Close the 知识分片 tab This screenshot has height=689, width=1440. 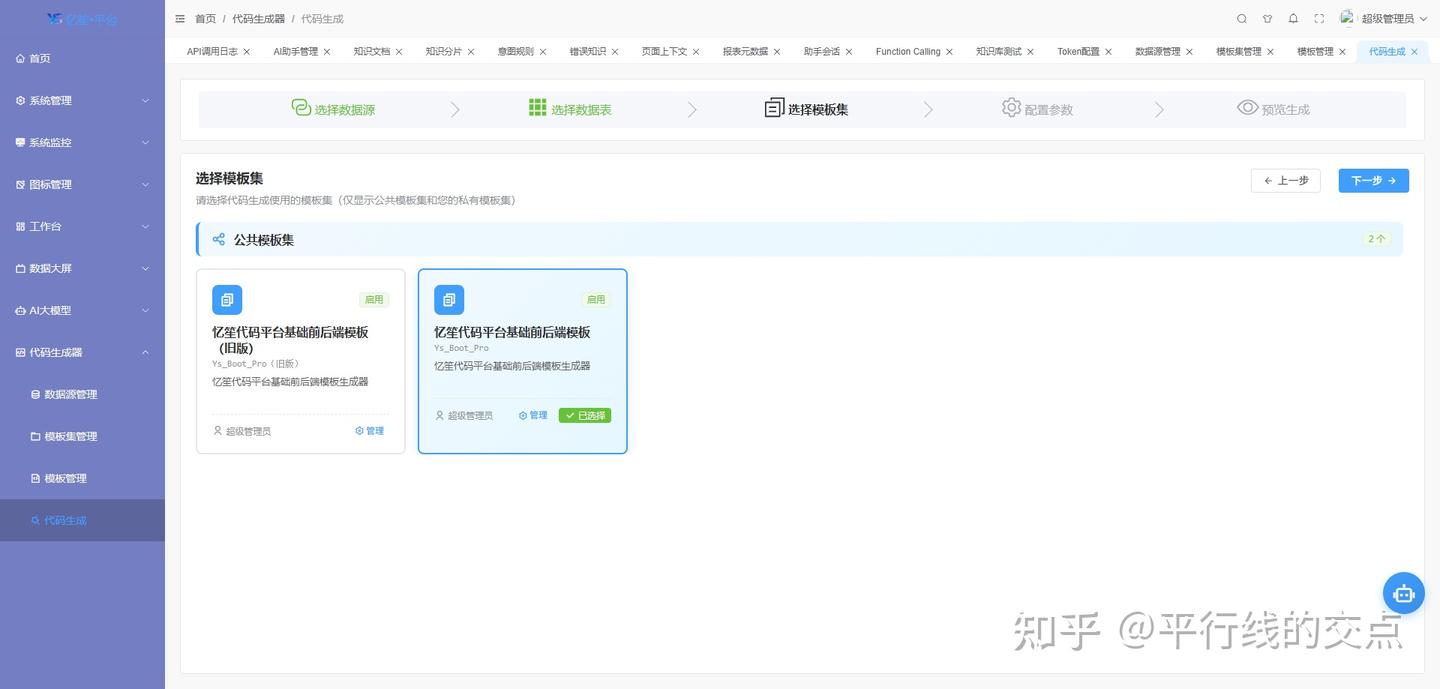coord(471,52)
